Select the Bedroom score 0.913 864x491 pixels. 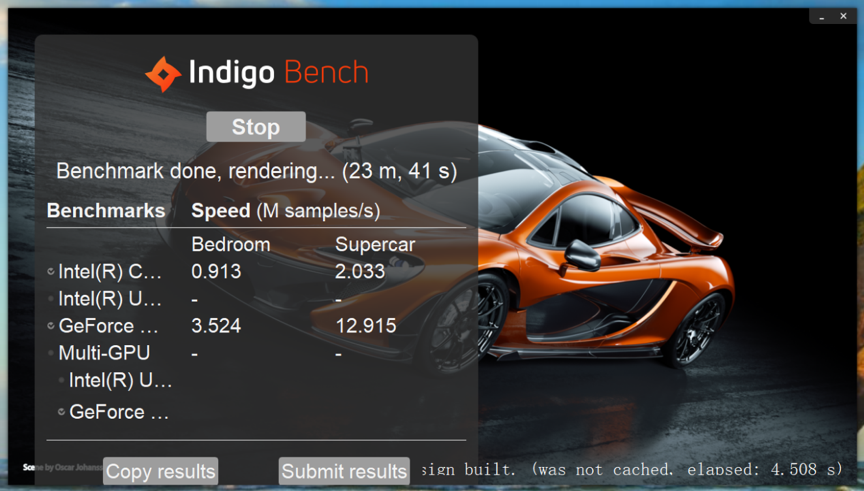click(x=216, y=271)
